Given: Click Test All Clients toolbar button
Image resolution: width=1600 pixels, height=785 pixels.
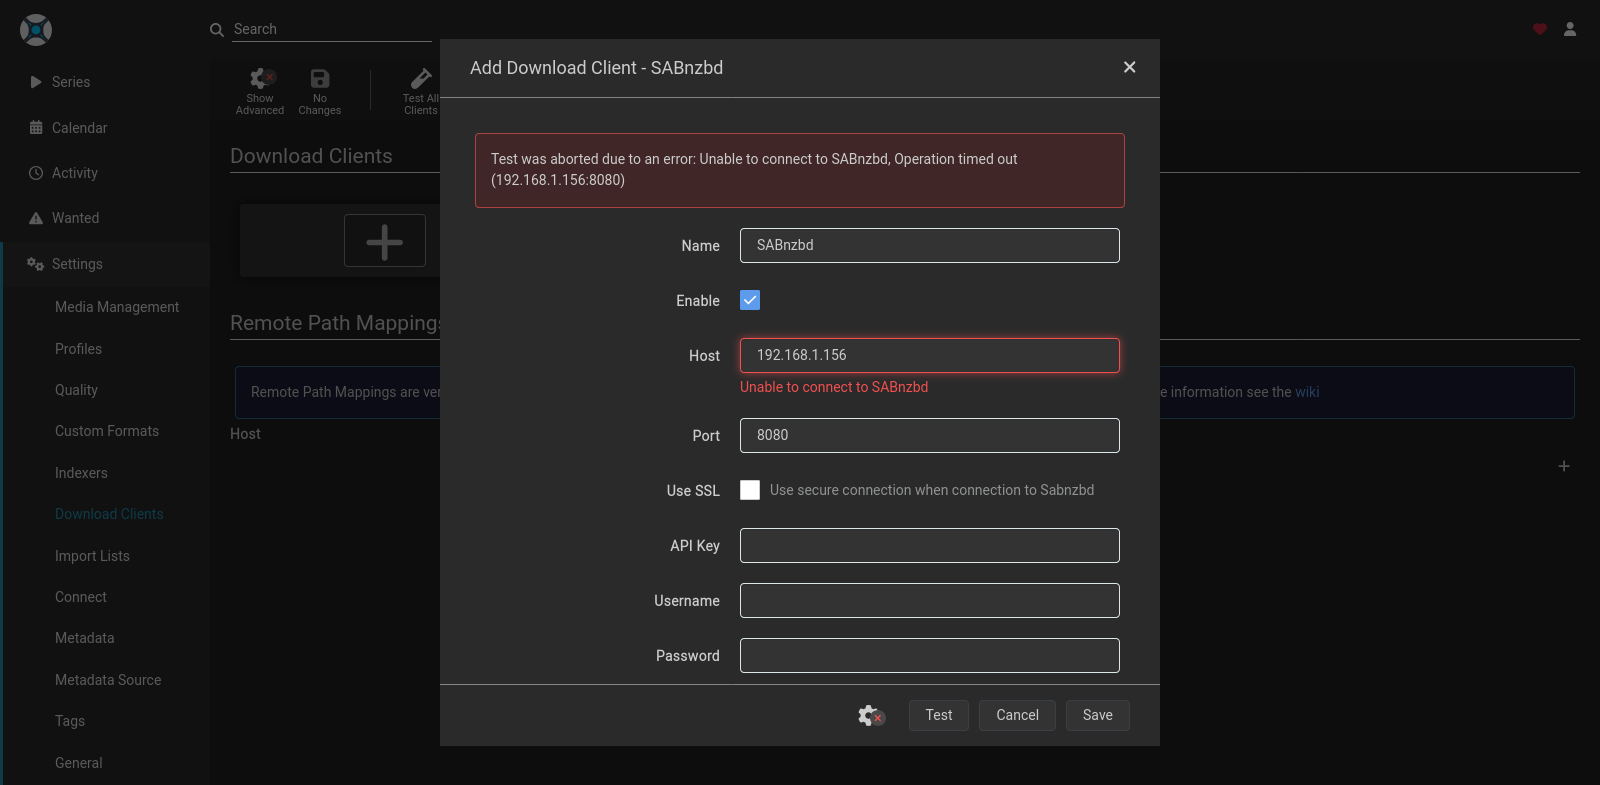Looking at the screenshot, I should [x=420, y=92].
